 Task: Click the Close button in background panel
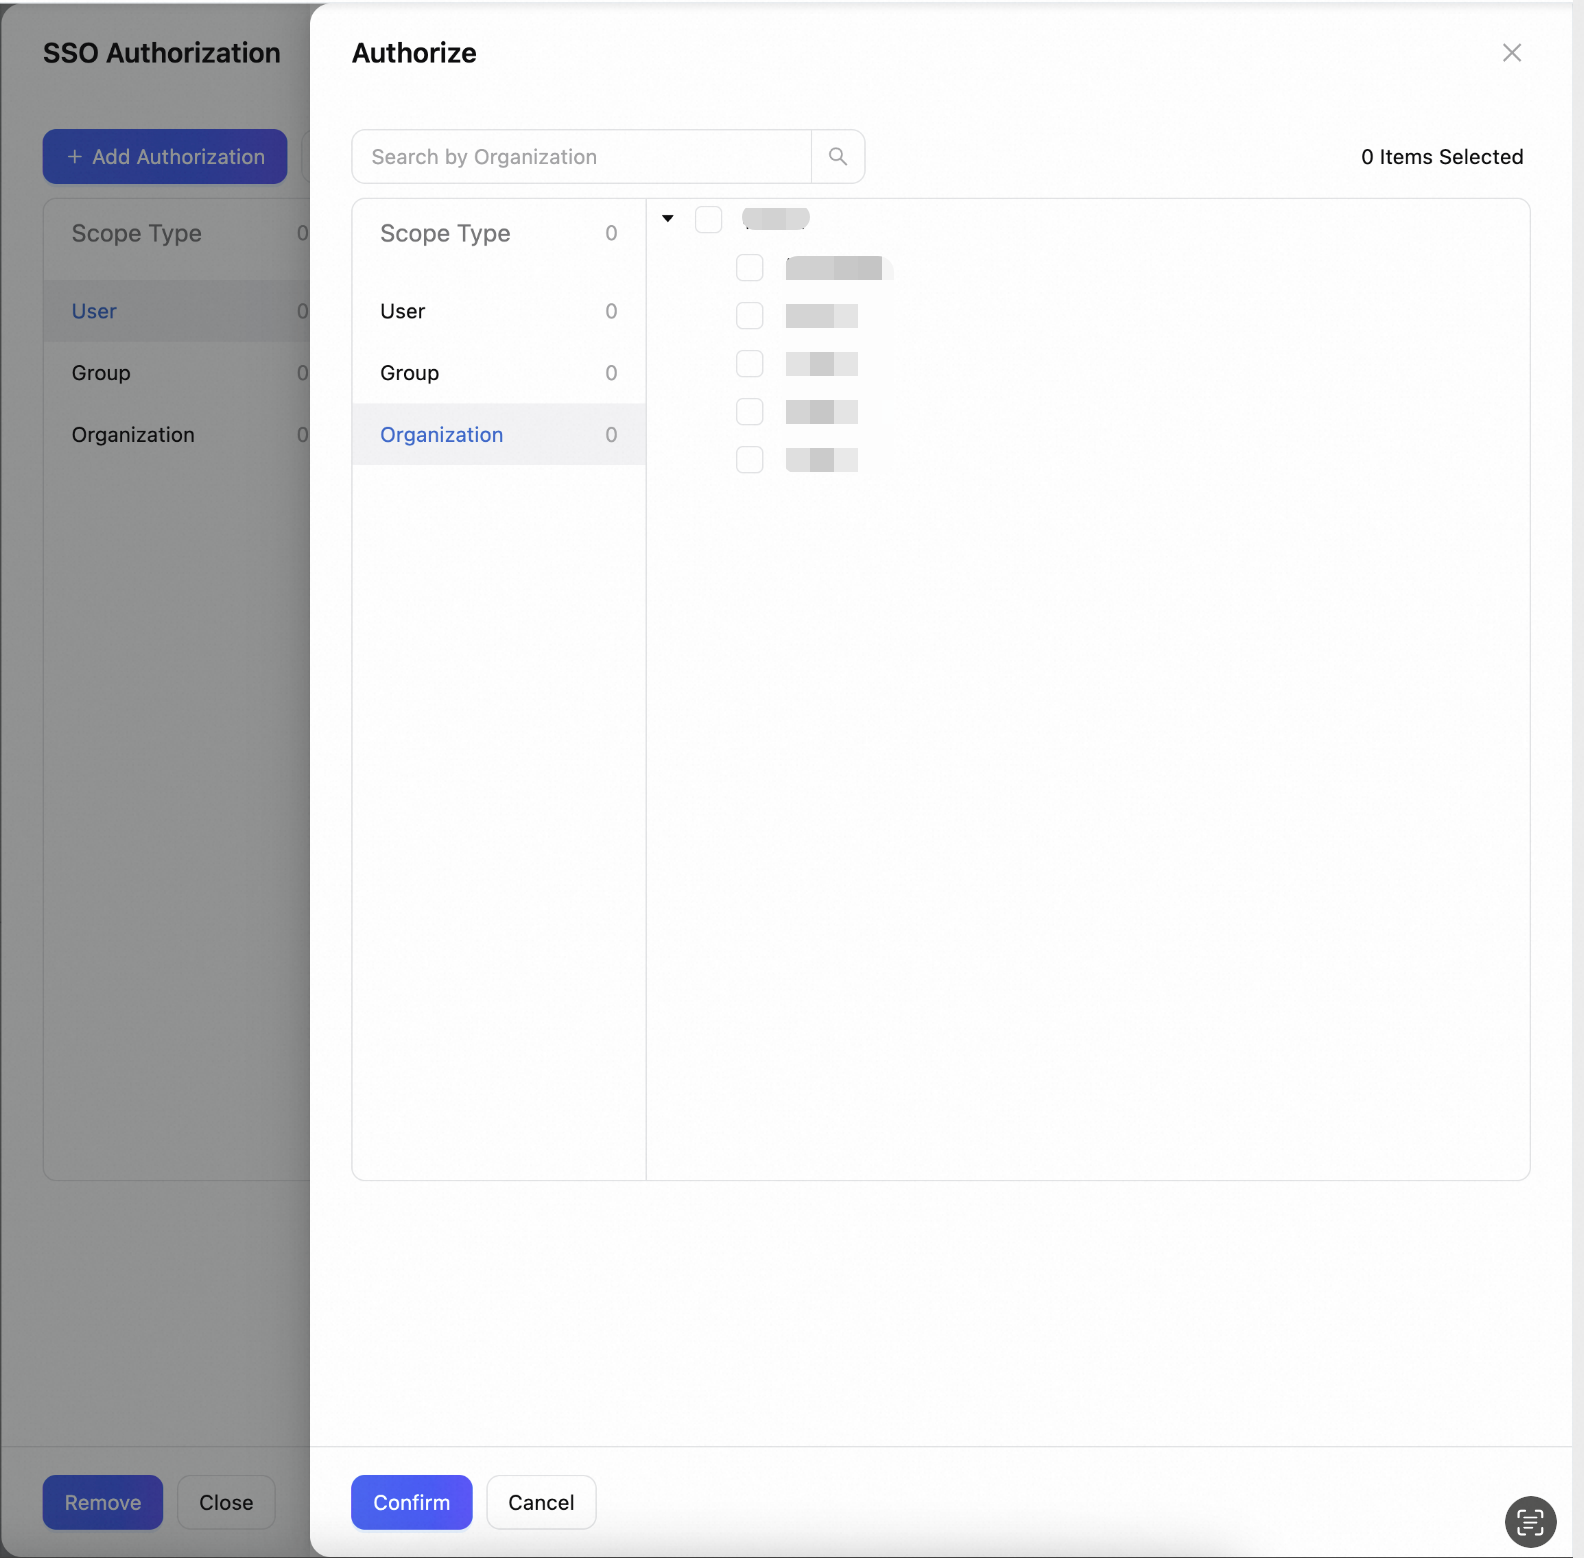[226, 1502]
